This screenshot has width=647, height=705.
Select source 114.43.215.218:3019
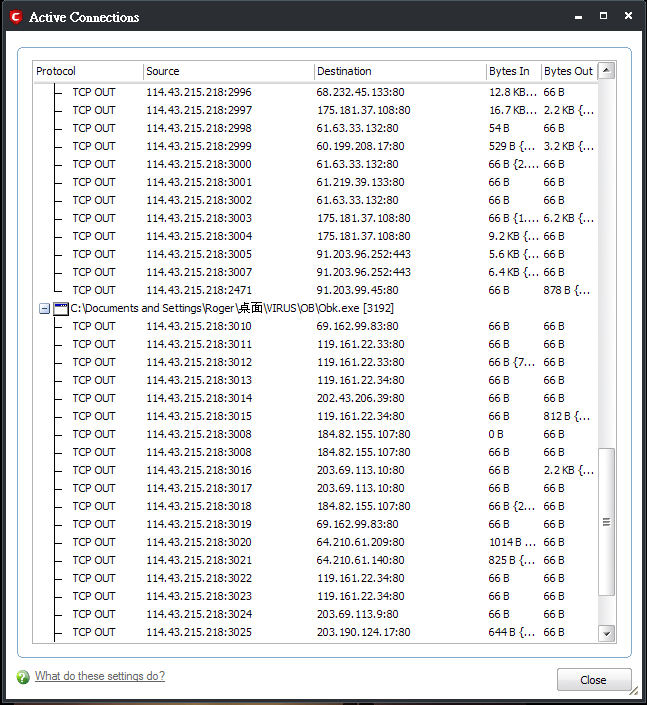199,524
